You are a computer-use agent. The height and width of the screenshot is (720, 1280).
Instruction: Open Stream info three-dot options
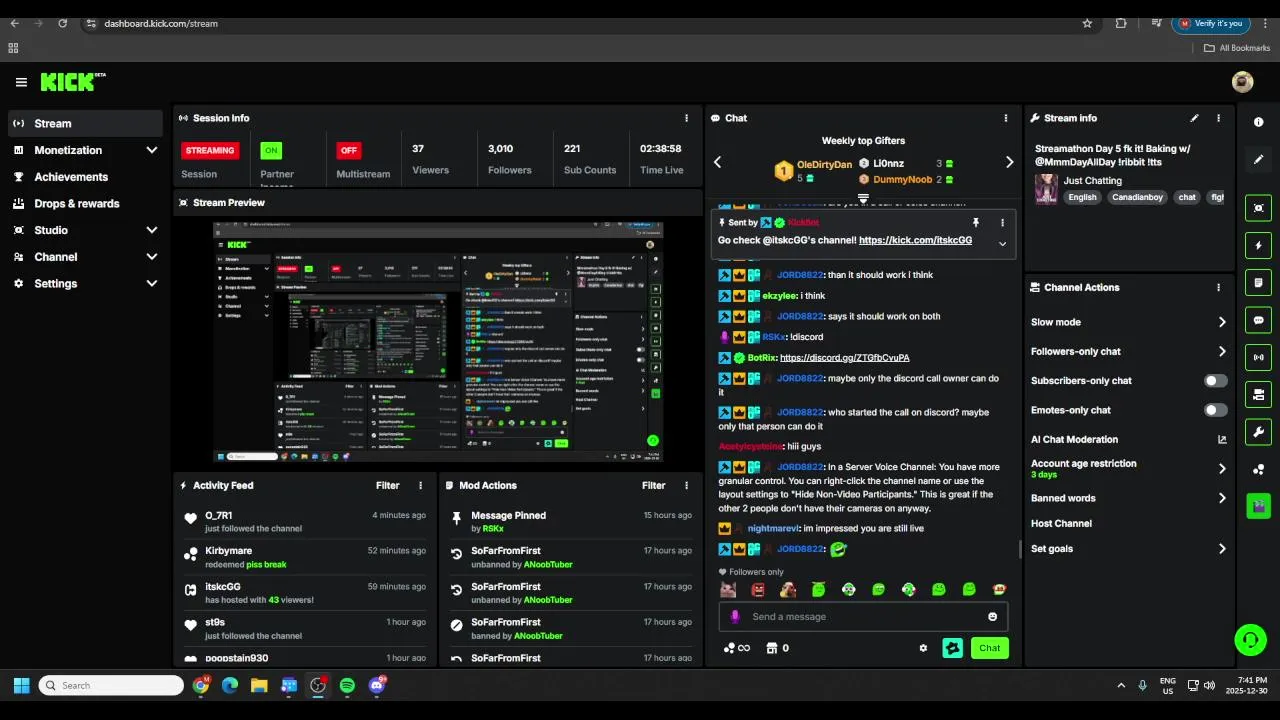tap(1218, 118)
